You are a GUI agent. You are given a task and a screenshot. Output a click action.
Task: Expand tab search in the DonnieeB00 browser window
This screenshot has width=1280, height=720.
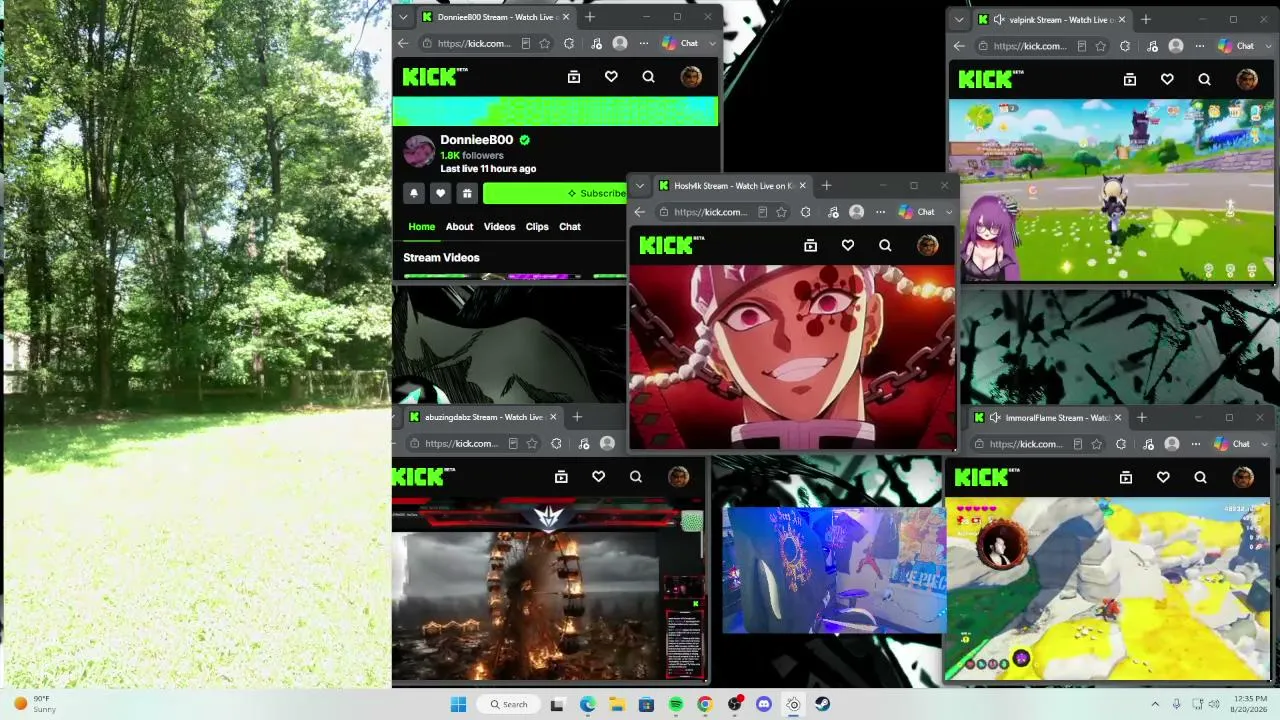tap(403, 17)
